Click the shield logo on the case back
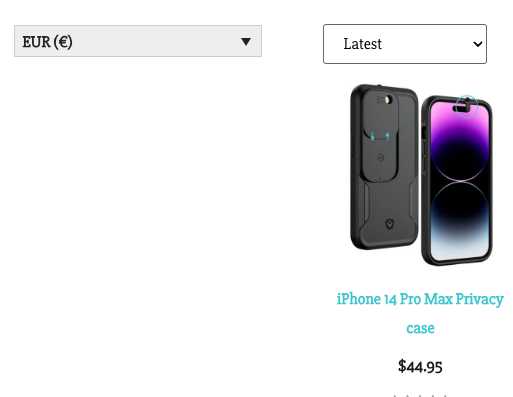The height and width of the screenshot is (397, 513). (390, 224)
